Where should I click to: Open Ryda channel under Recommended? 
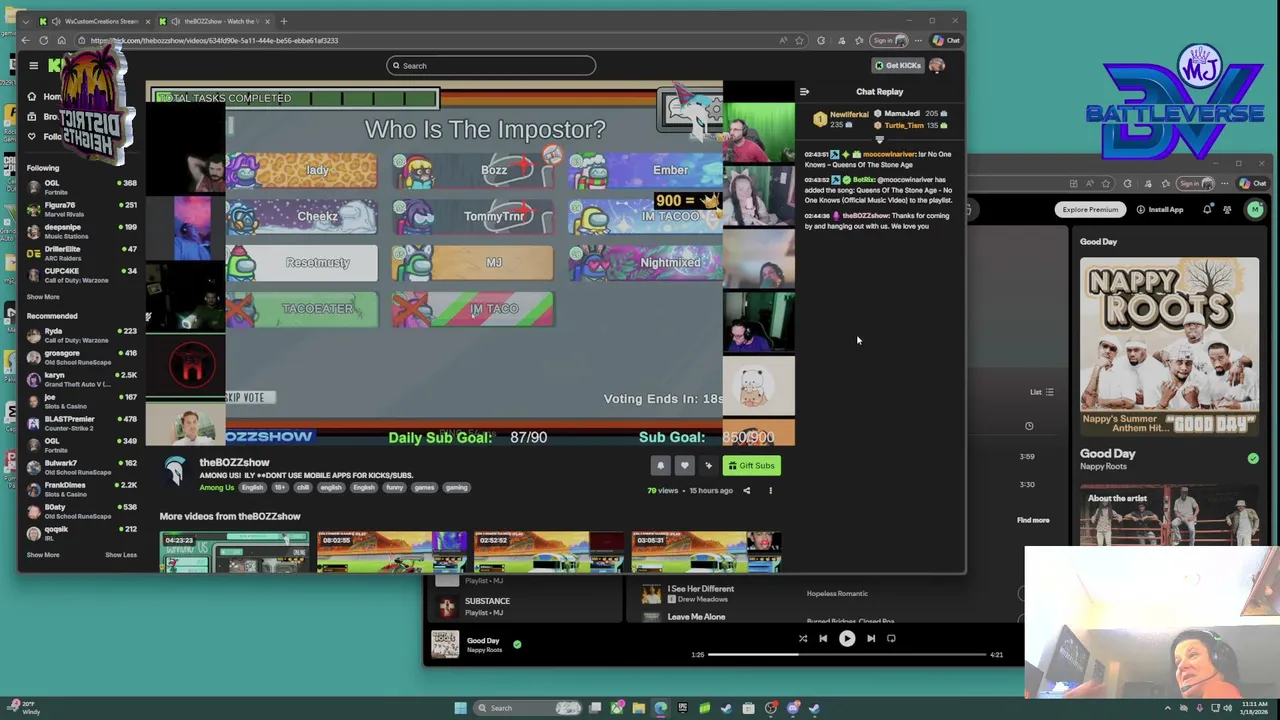pos(82,335)
